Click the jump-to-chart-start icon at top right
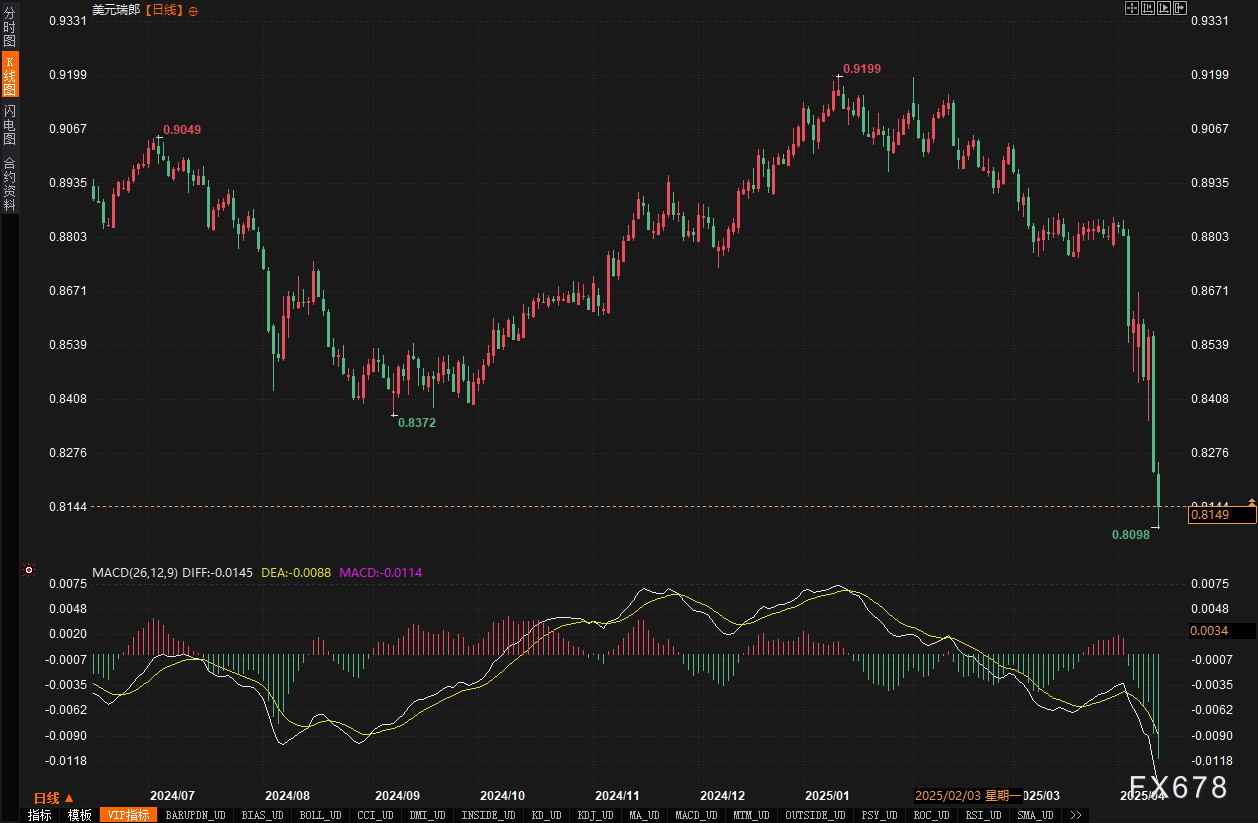Viewport: 1258px width, 823px height. (1148, 9)
